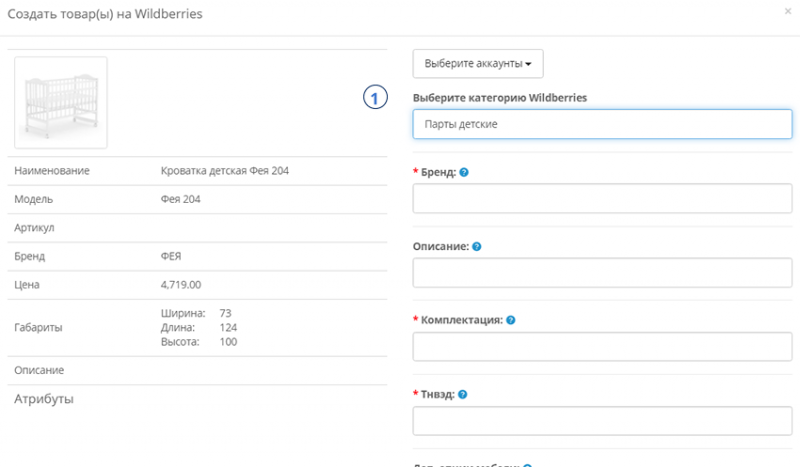Viewport: 800px width, 468px height.
Task: Click the Атрибуты section heading
Action: [x=44, y=400]
